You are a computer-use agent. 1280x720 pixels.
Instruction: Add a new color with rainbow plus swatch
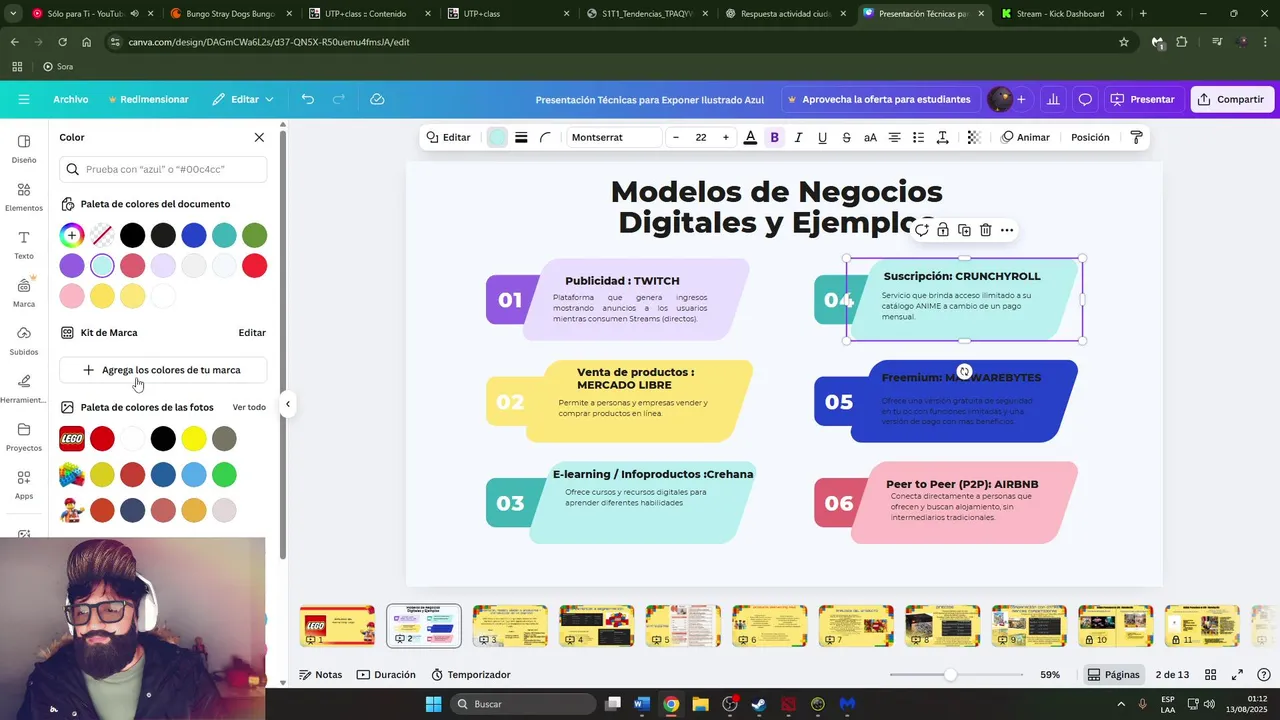point(71,235)
